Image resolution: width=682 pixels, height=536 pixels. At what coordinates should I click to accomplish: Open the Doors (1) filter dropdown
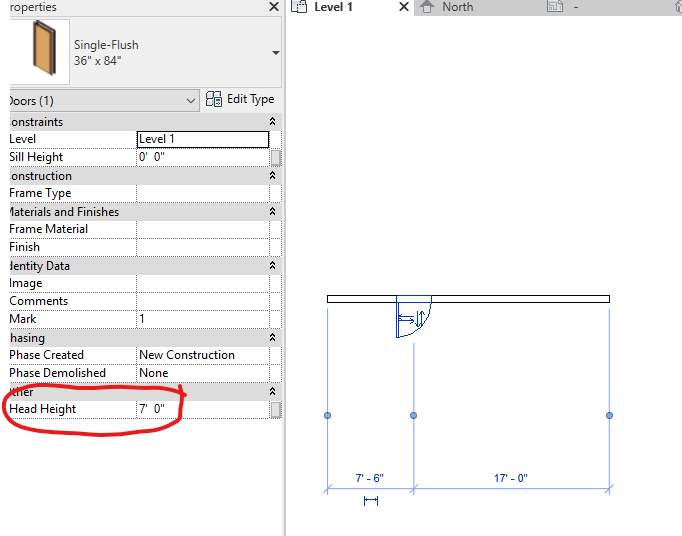tap(104, 101)
